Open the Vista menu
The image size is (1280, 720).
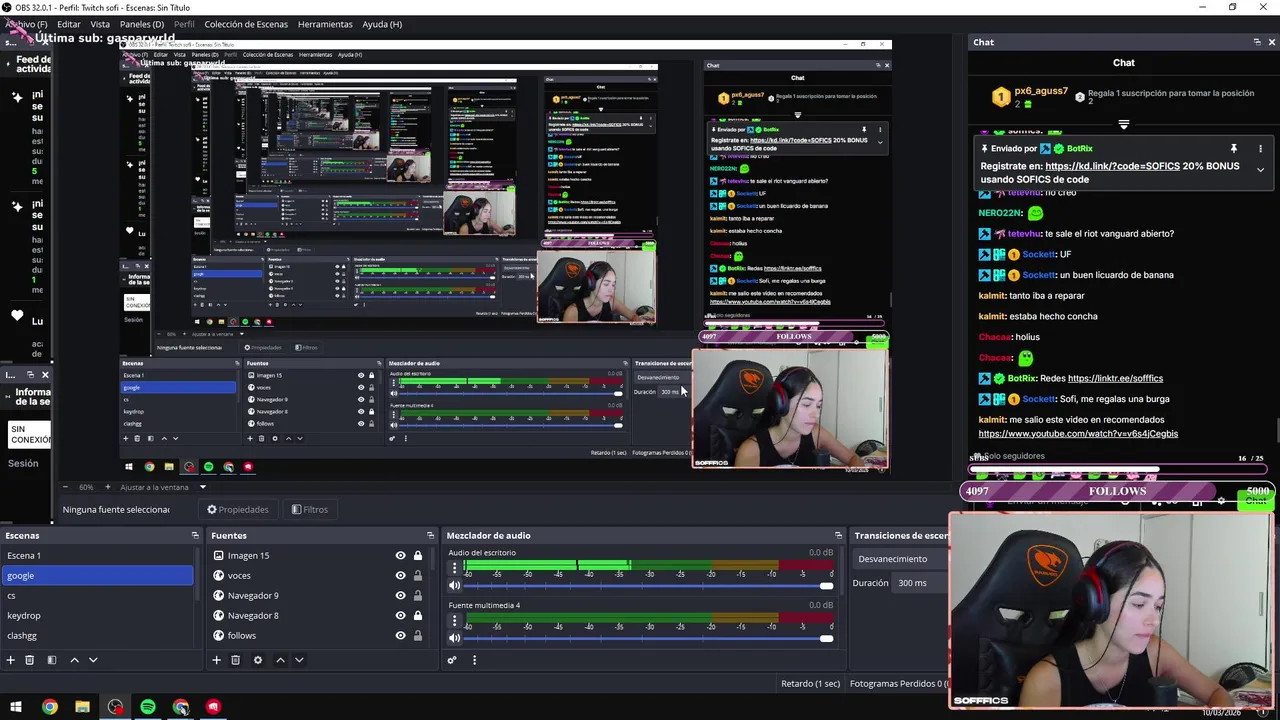[x=100, y=24]
